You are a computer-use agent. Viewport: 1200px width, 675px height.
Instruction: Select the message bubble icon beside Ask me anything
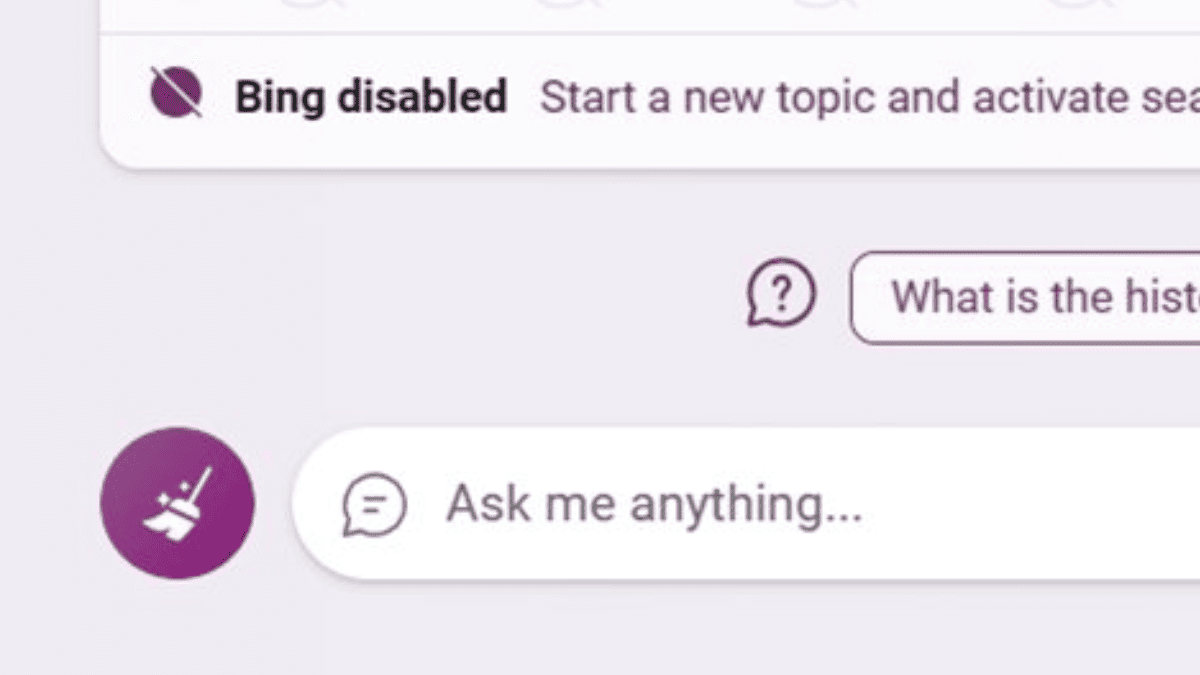(x=374, y=504)
